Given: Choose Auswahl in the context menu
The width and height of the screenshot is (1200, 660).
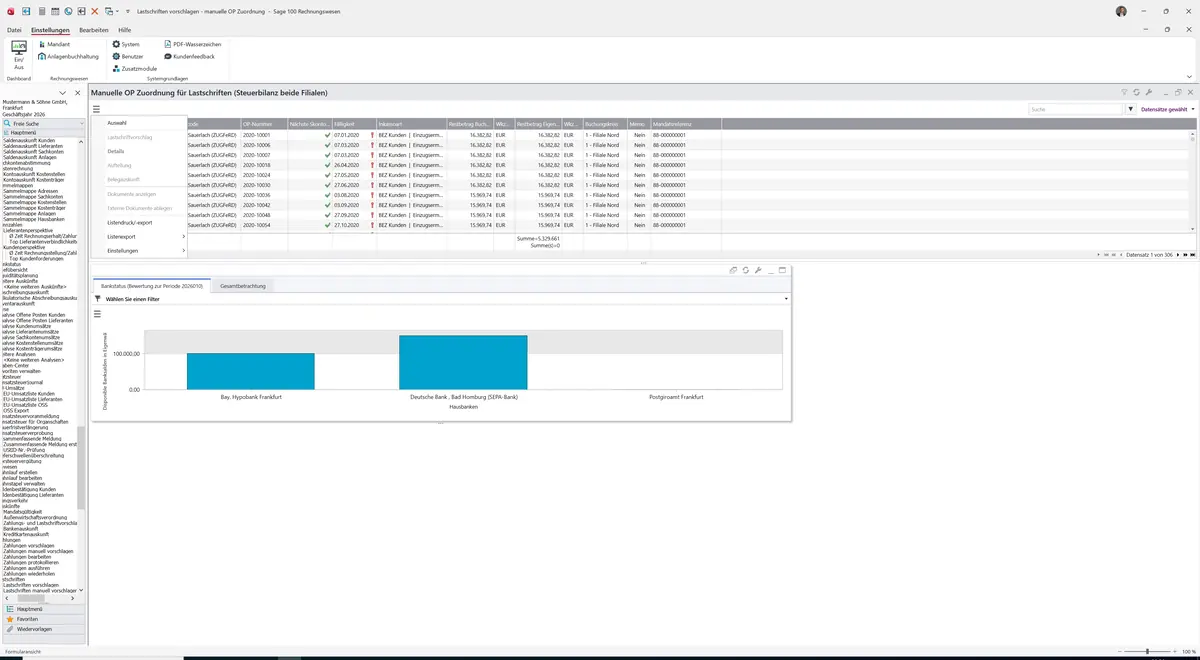Looking at the screenshot, I should click(117, 123).
